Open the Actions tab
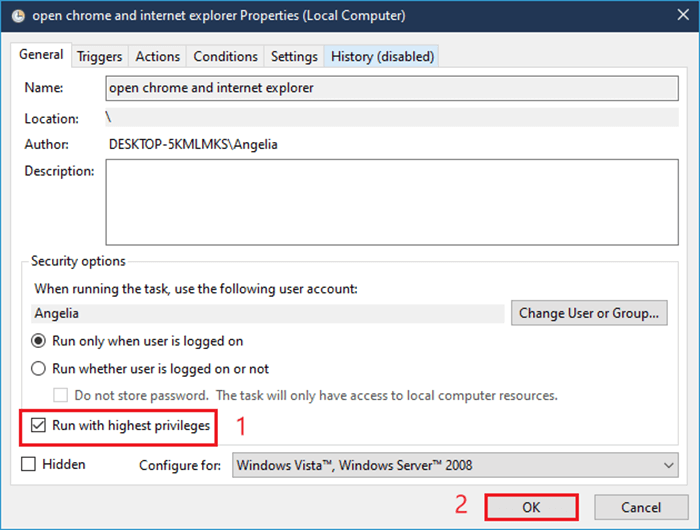 [x=158, y=57]
